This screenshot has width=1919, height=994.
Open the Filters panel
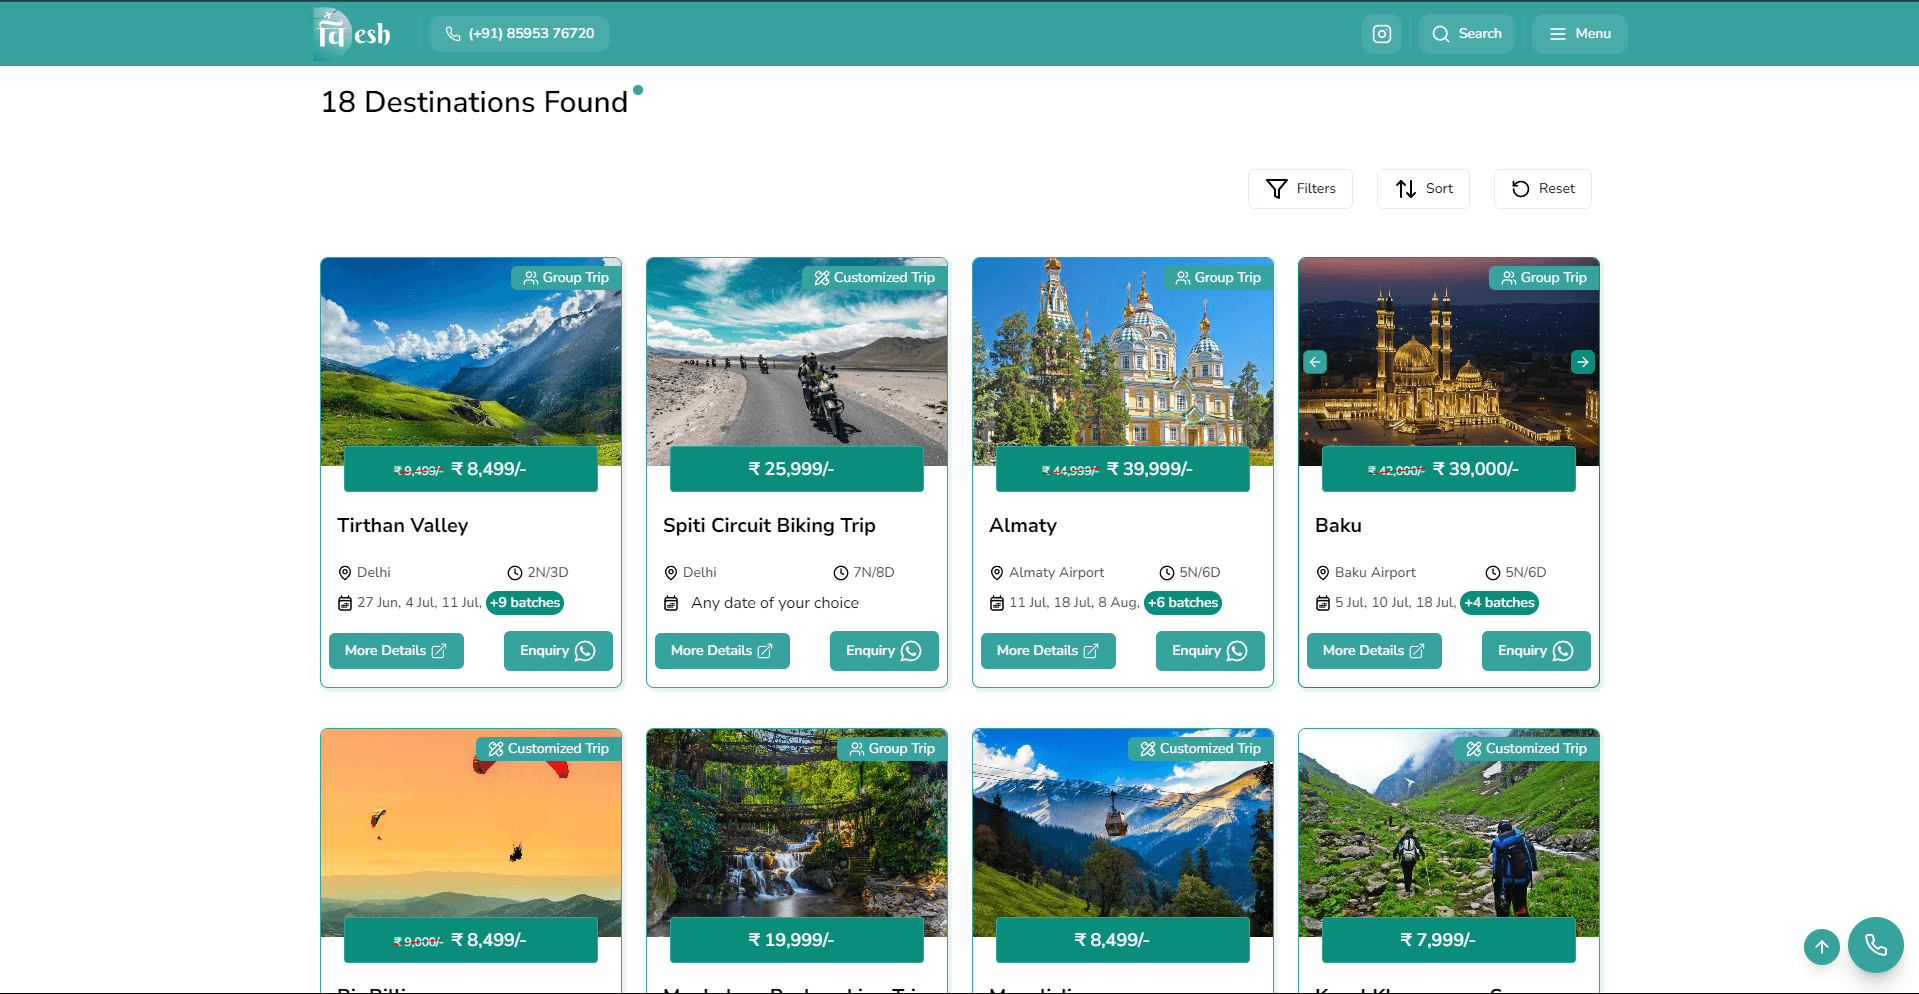coord(1300,189)
